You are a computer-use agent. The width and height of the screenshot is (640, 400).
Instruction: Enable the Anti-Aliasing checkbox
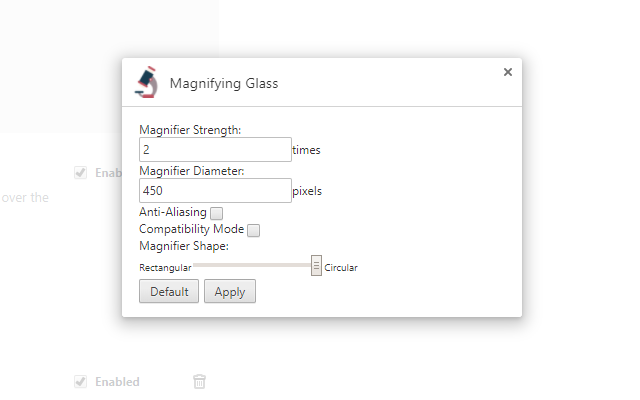point(216,213)
